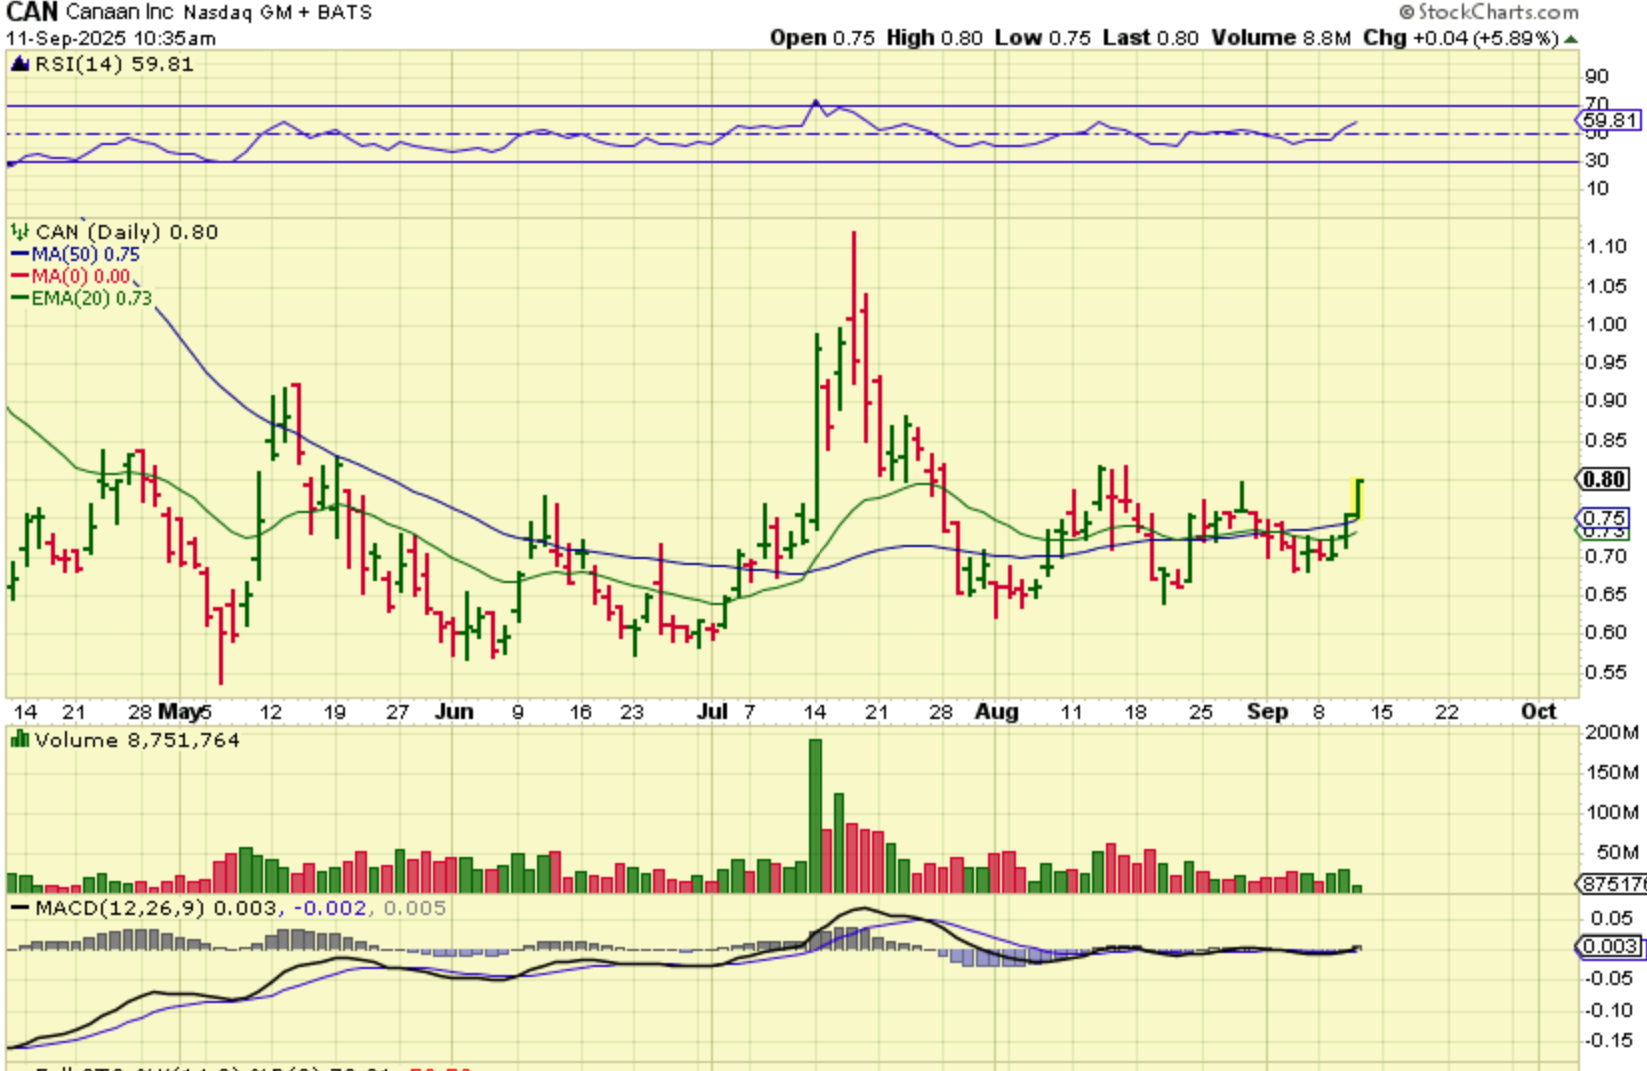1647x1071 pixels.
Task: Click the CAN ticker symbol title
Action: (x=32, y=13)
